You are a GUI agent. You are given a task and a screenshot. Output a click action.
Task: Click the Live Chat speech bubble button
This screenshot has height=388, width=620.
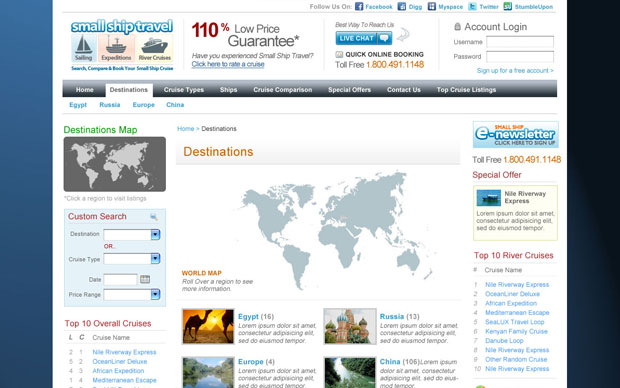tap(364, 38)
